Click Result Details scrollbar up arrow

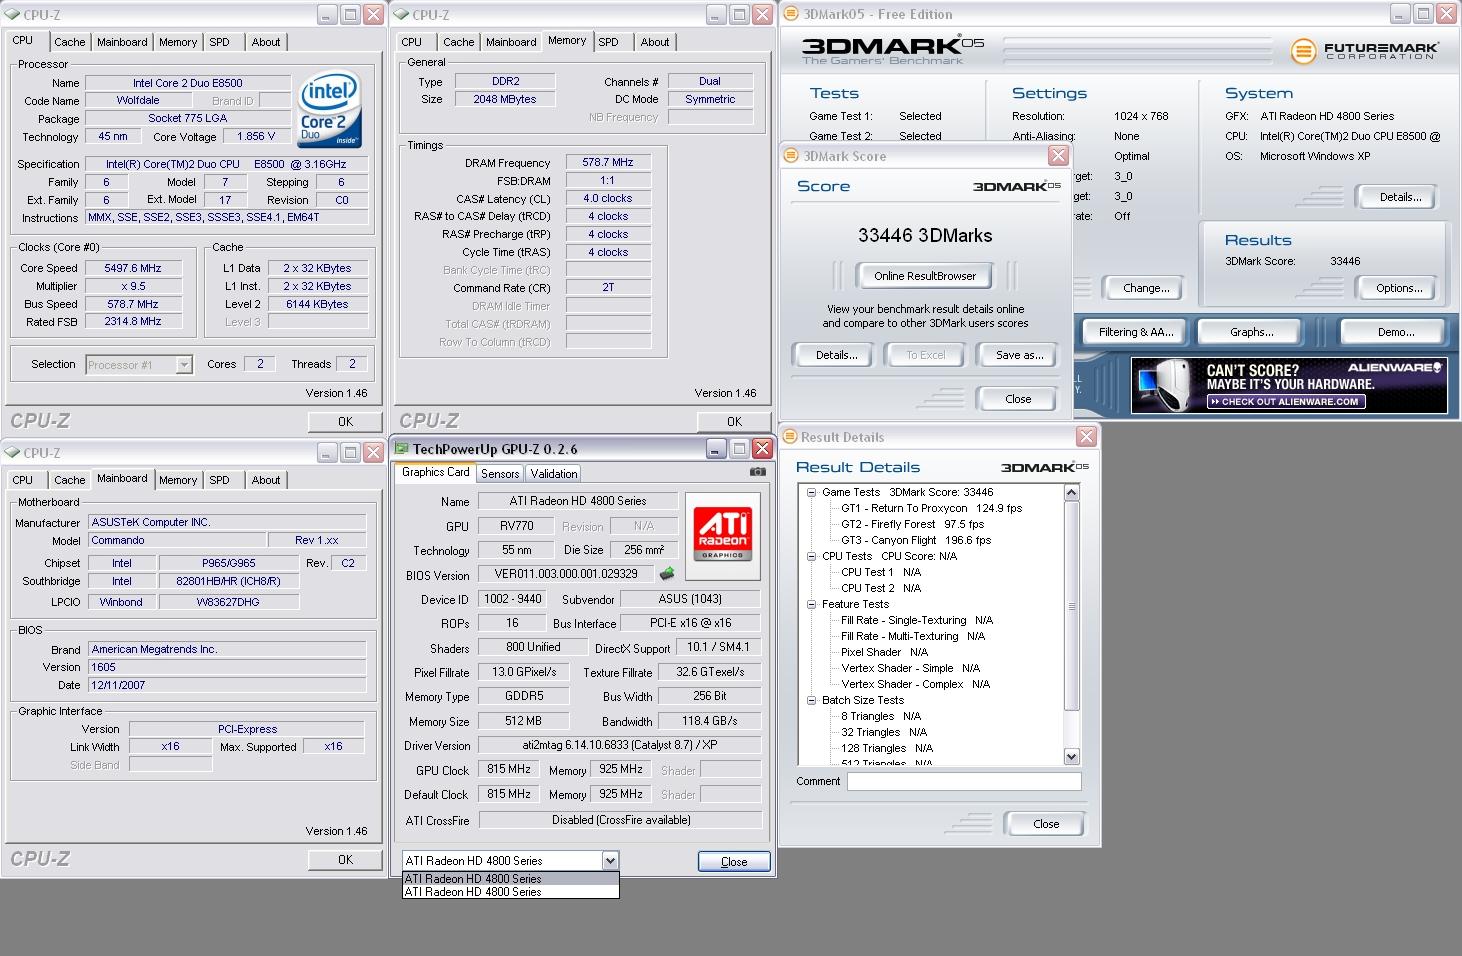tap(1071, 493)
